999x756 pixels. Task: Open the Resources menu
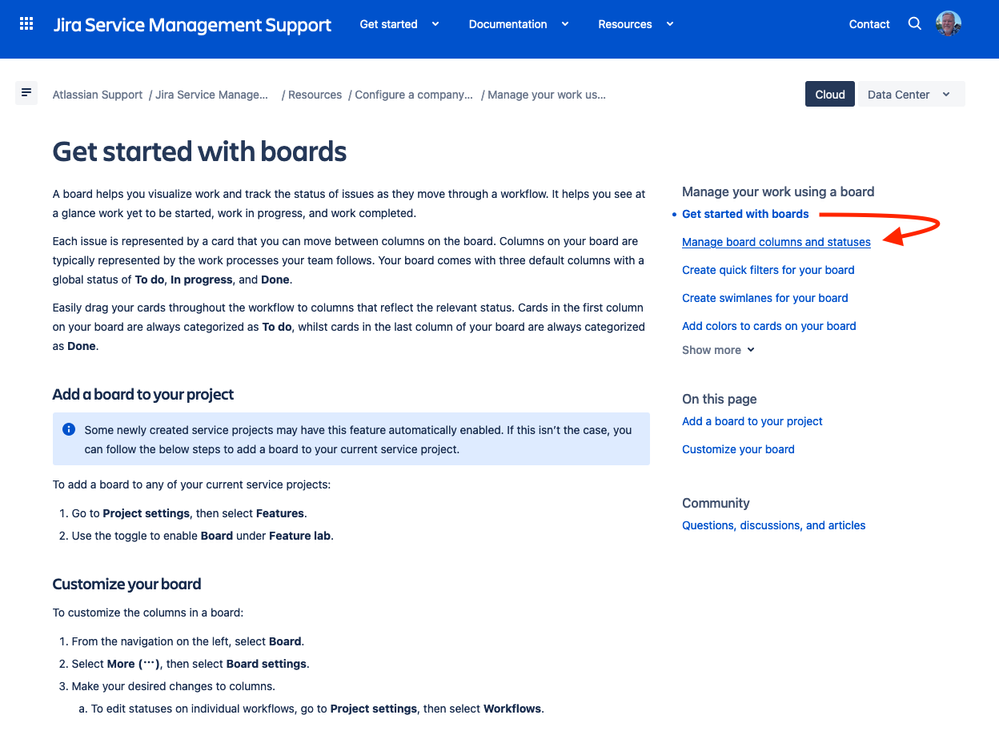[x=625, y=24]
